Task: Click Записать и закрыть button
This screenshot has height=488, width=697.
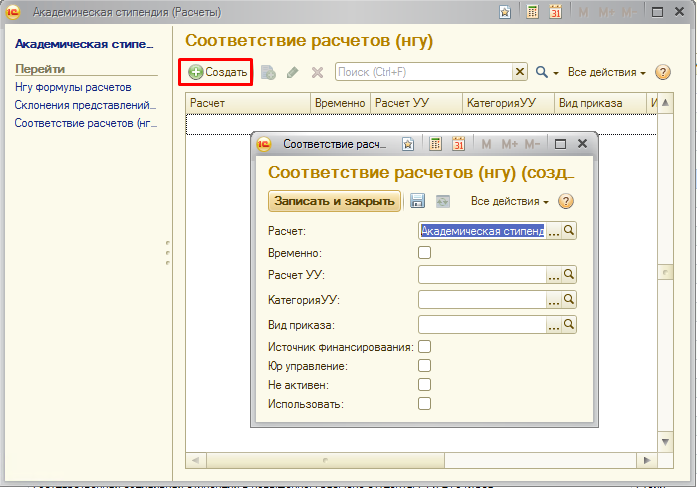Action: coord(334,201)
